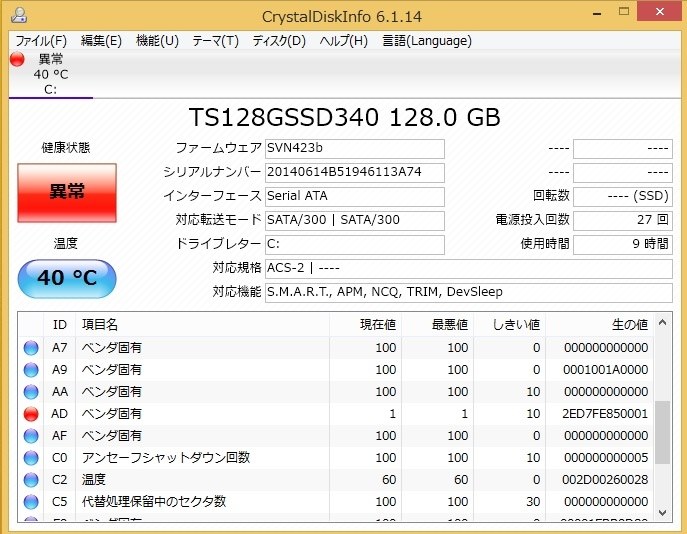Click the 最悪値 column header
Image resolution: width=687 pixels, height=534 pixels.
tap(437, 325)
